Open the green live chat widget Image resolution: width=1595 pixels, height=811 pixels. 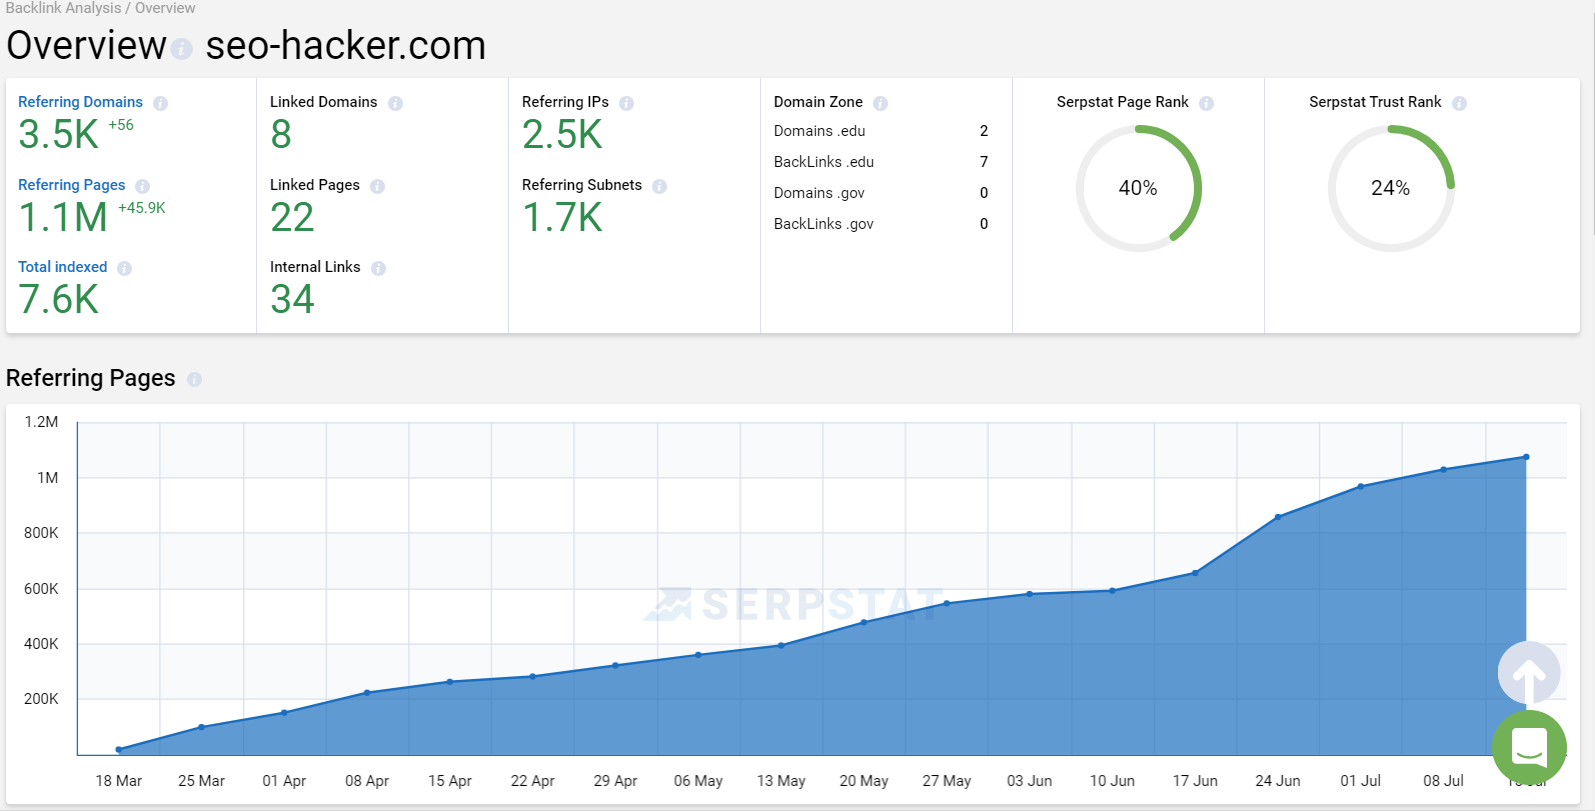coord(1528,747)
